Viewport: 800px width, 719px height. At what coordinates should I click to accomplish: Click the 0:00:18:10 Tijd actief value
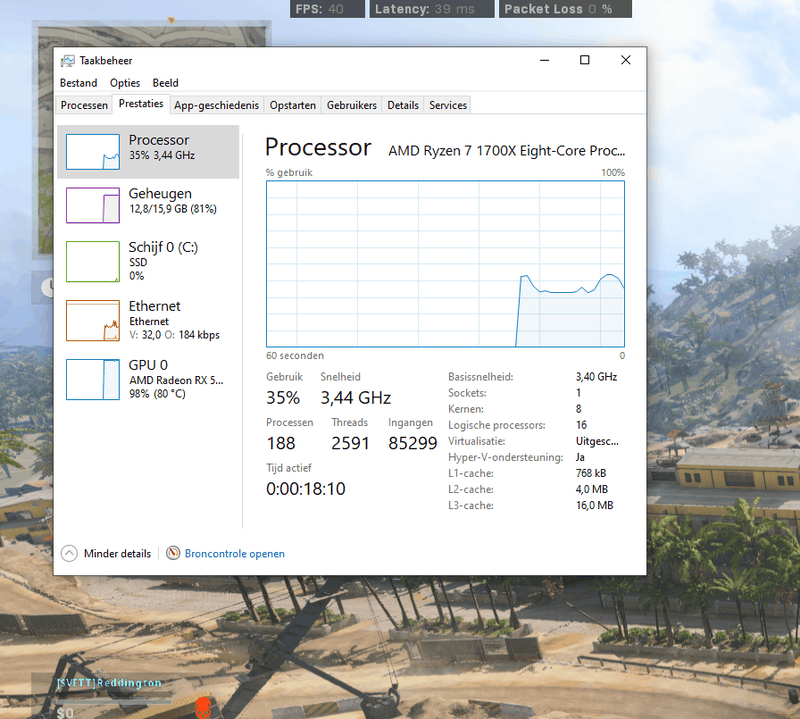click(306, 489)
